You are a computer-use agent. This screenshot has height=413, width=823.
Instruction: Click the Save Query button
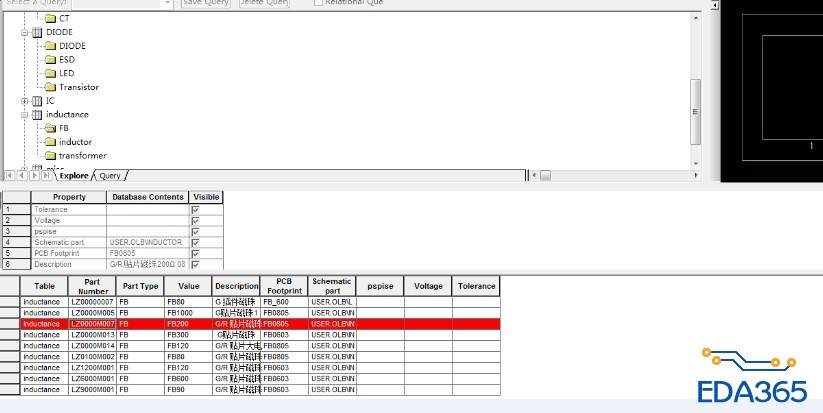[206, 3]
